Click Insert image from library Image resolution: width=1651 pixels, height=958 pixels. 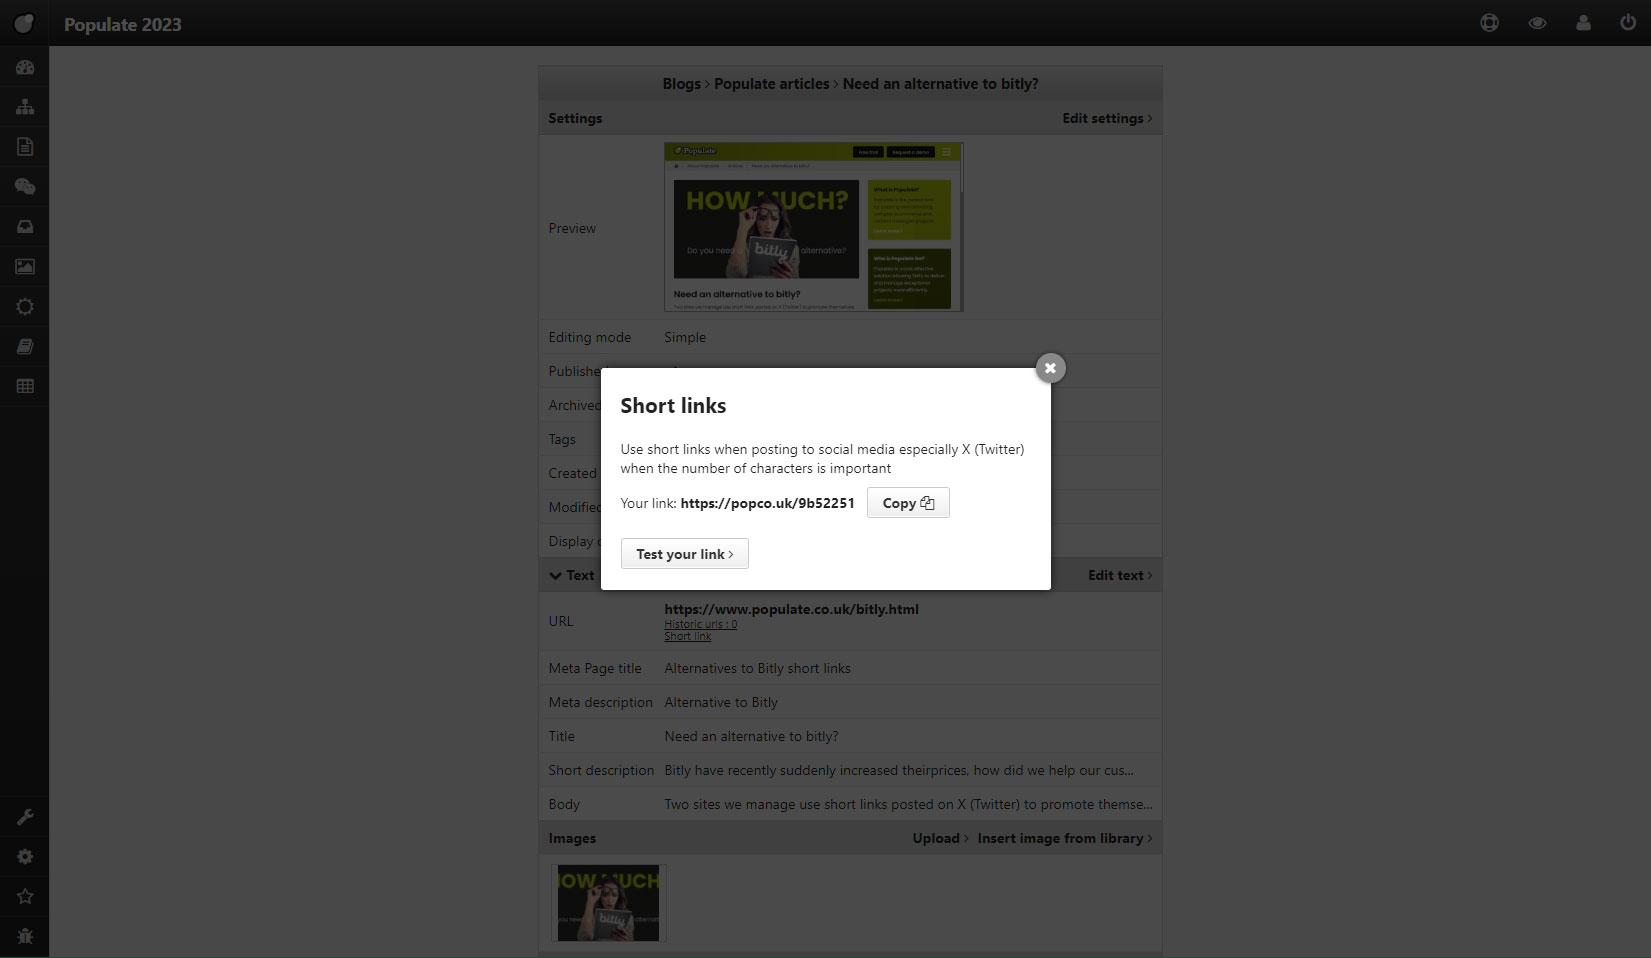[x=1065, y=838]
